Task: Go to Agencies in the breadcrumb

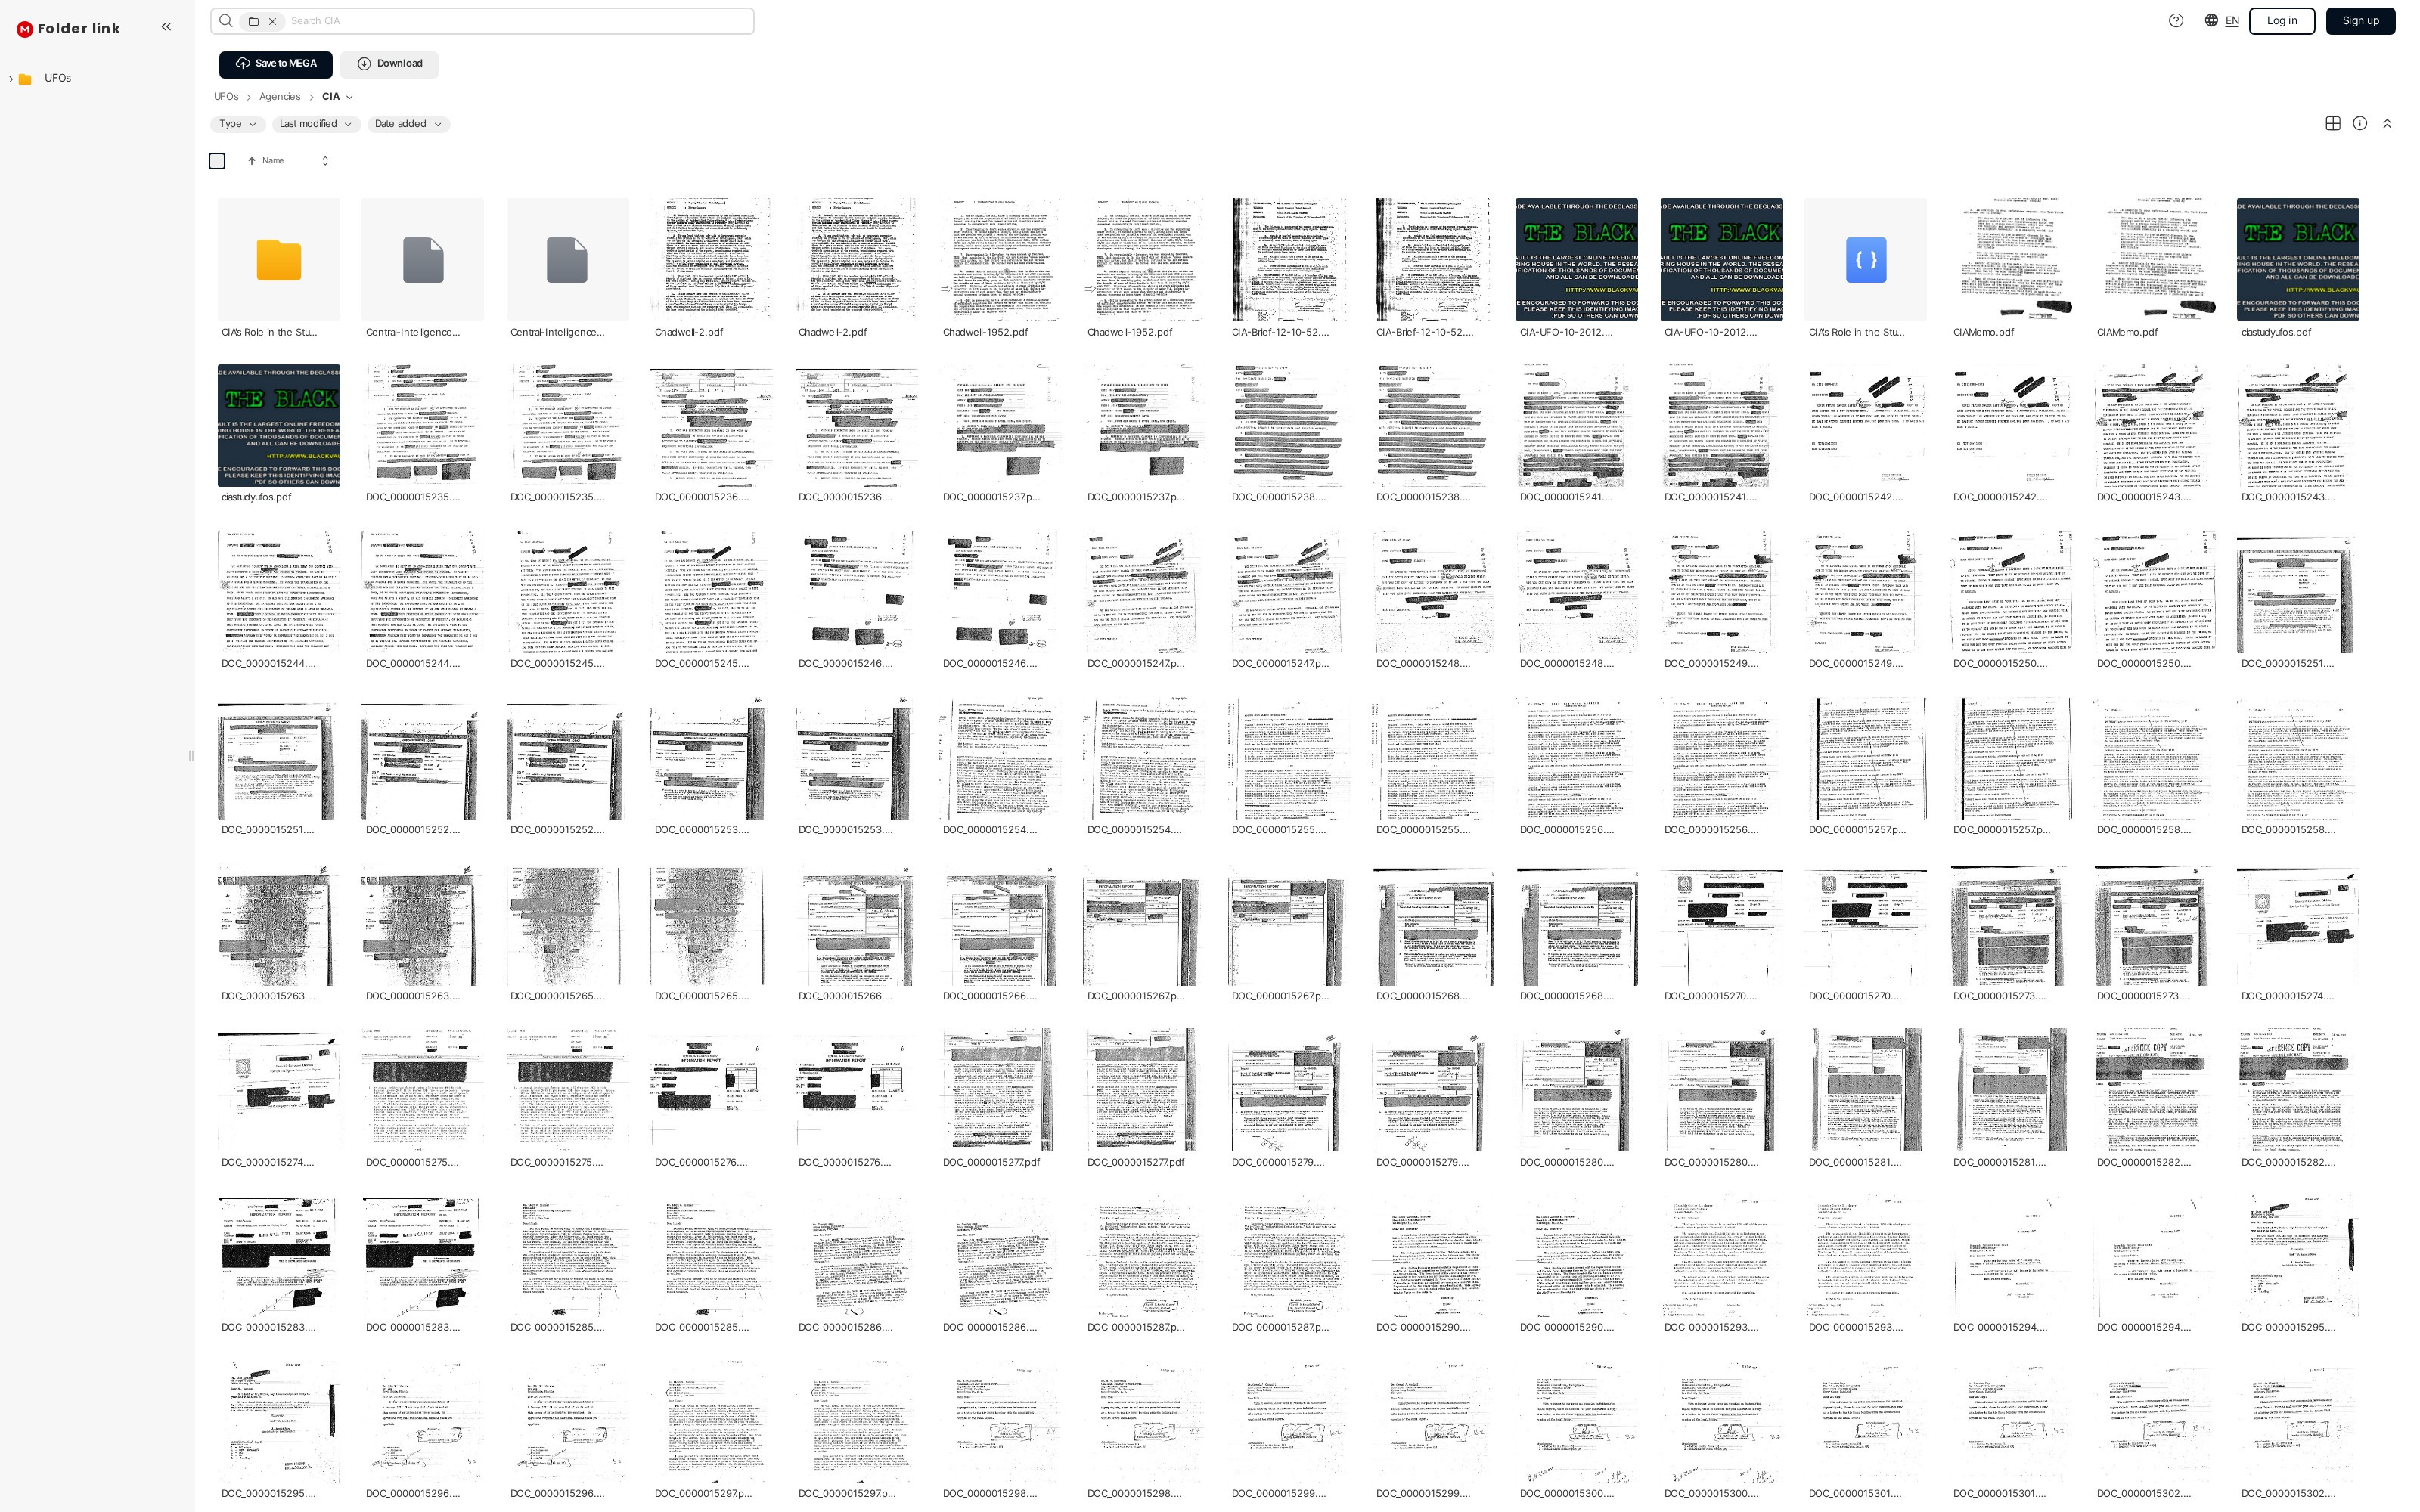Action: point(279,97)
